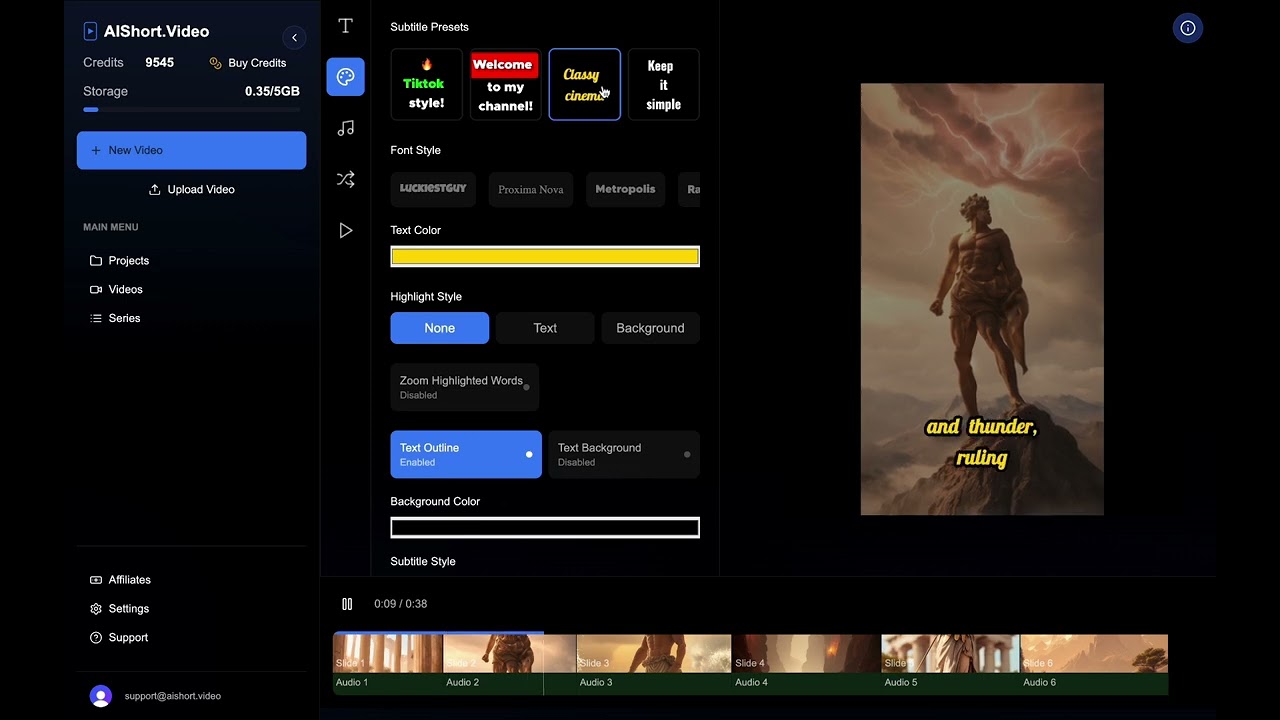Select the Proxima Nova font style
Image resolution: width=1280 pixels, height=720 pixels.
531,189
